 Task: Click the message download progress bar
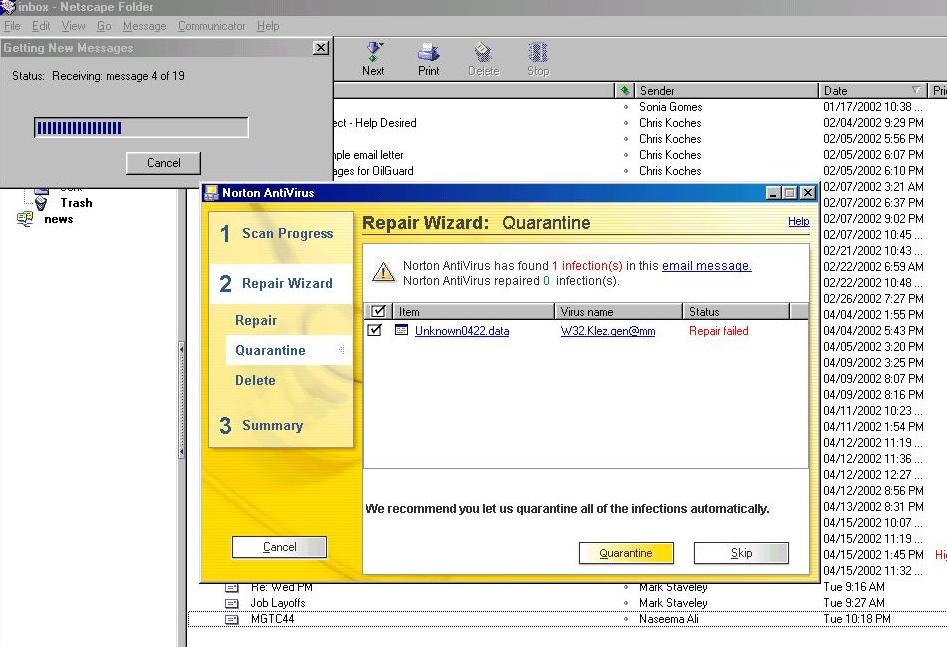point(141,127)
